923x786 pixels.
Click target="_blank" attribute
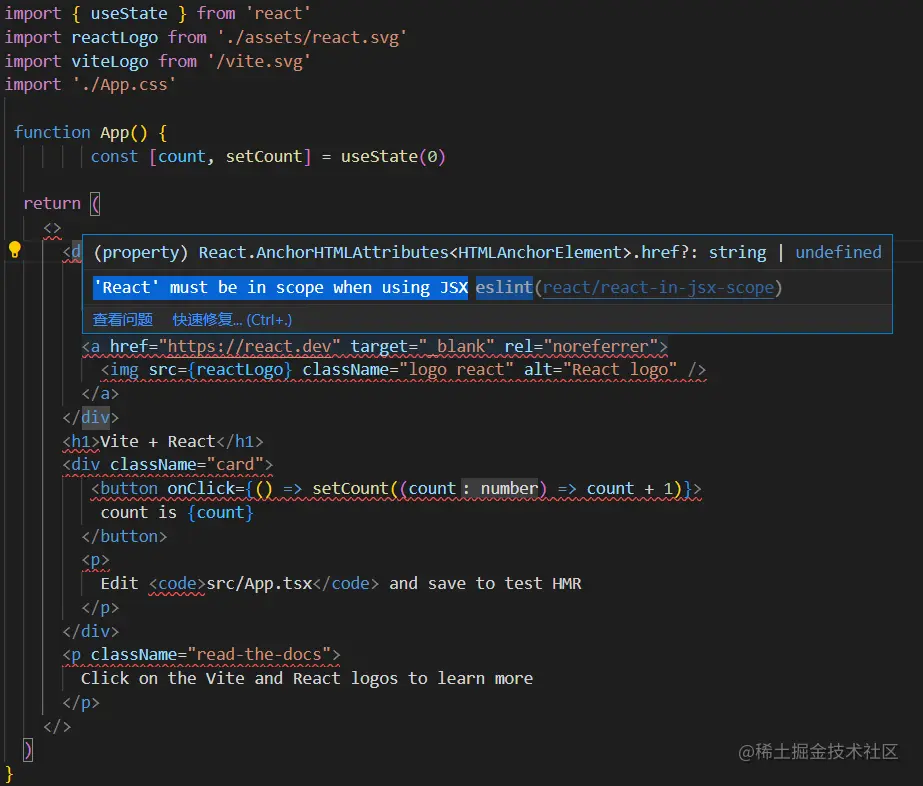click(x=422, y=346)
